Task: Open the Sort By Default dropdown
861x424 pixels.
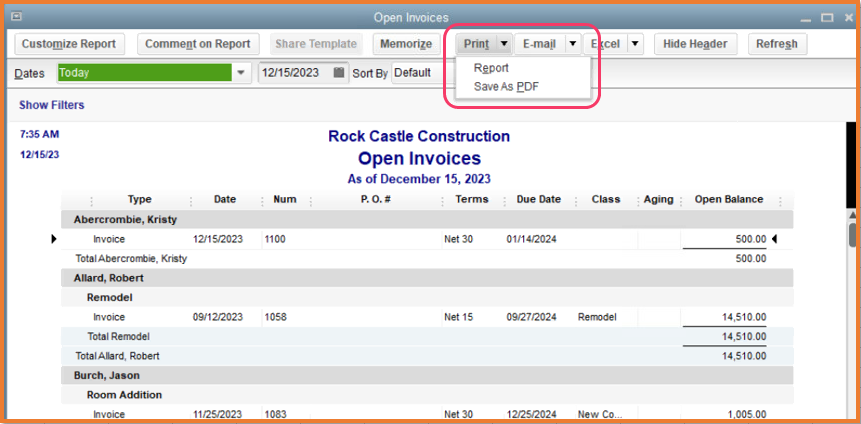Action: 423,72
